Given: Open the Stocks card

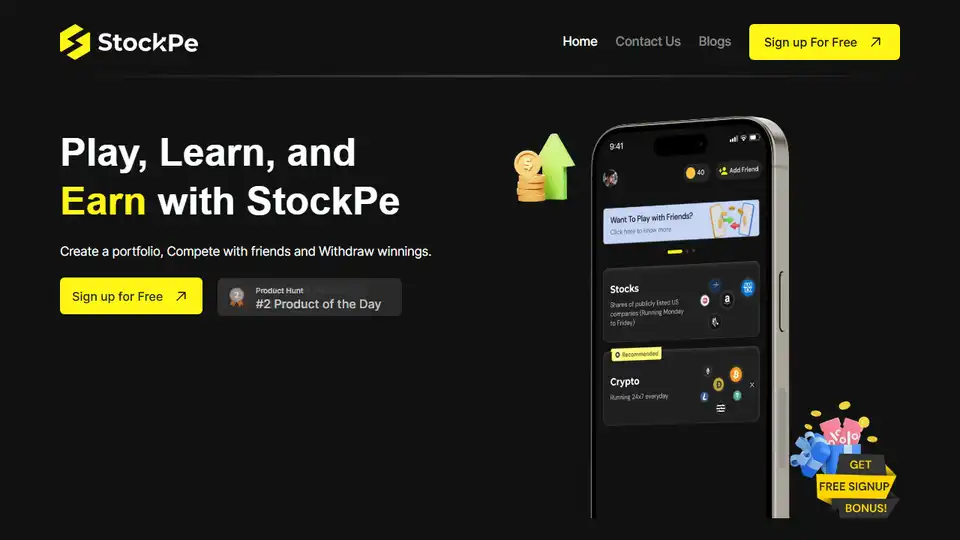Looking at the screenshot, I should click(x=681, y=302).
